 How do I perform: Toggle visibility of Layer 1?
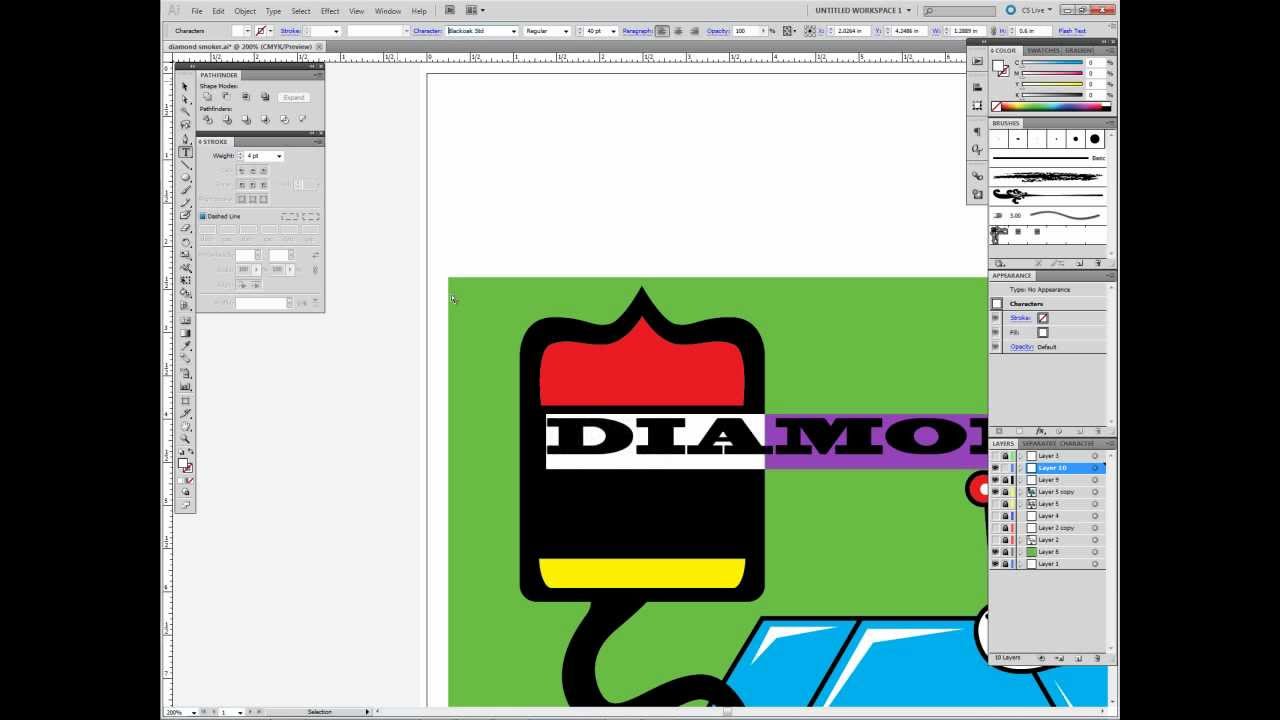(995, 564)
